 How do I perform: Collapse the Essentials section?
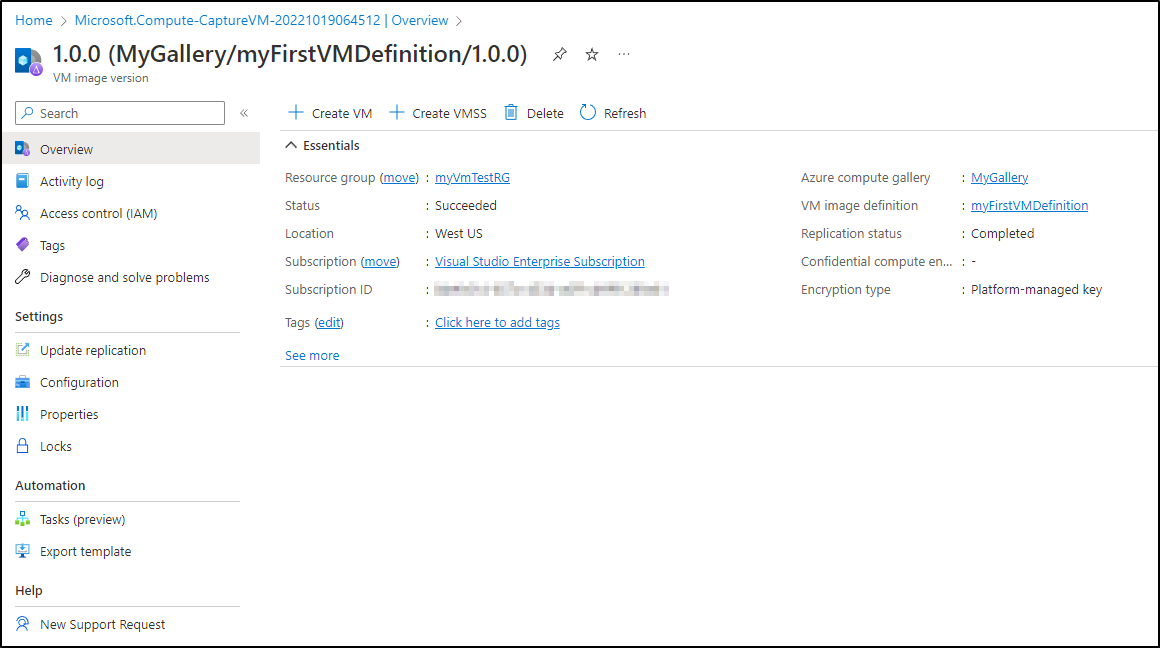click(291, 146)
